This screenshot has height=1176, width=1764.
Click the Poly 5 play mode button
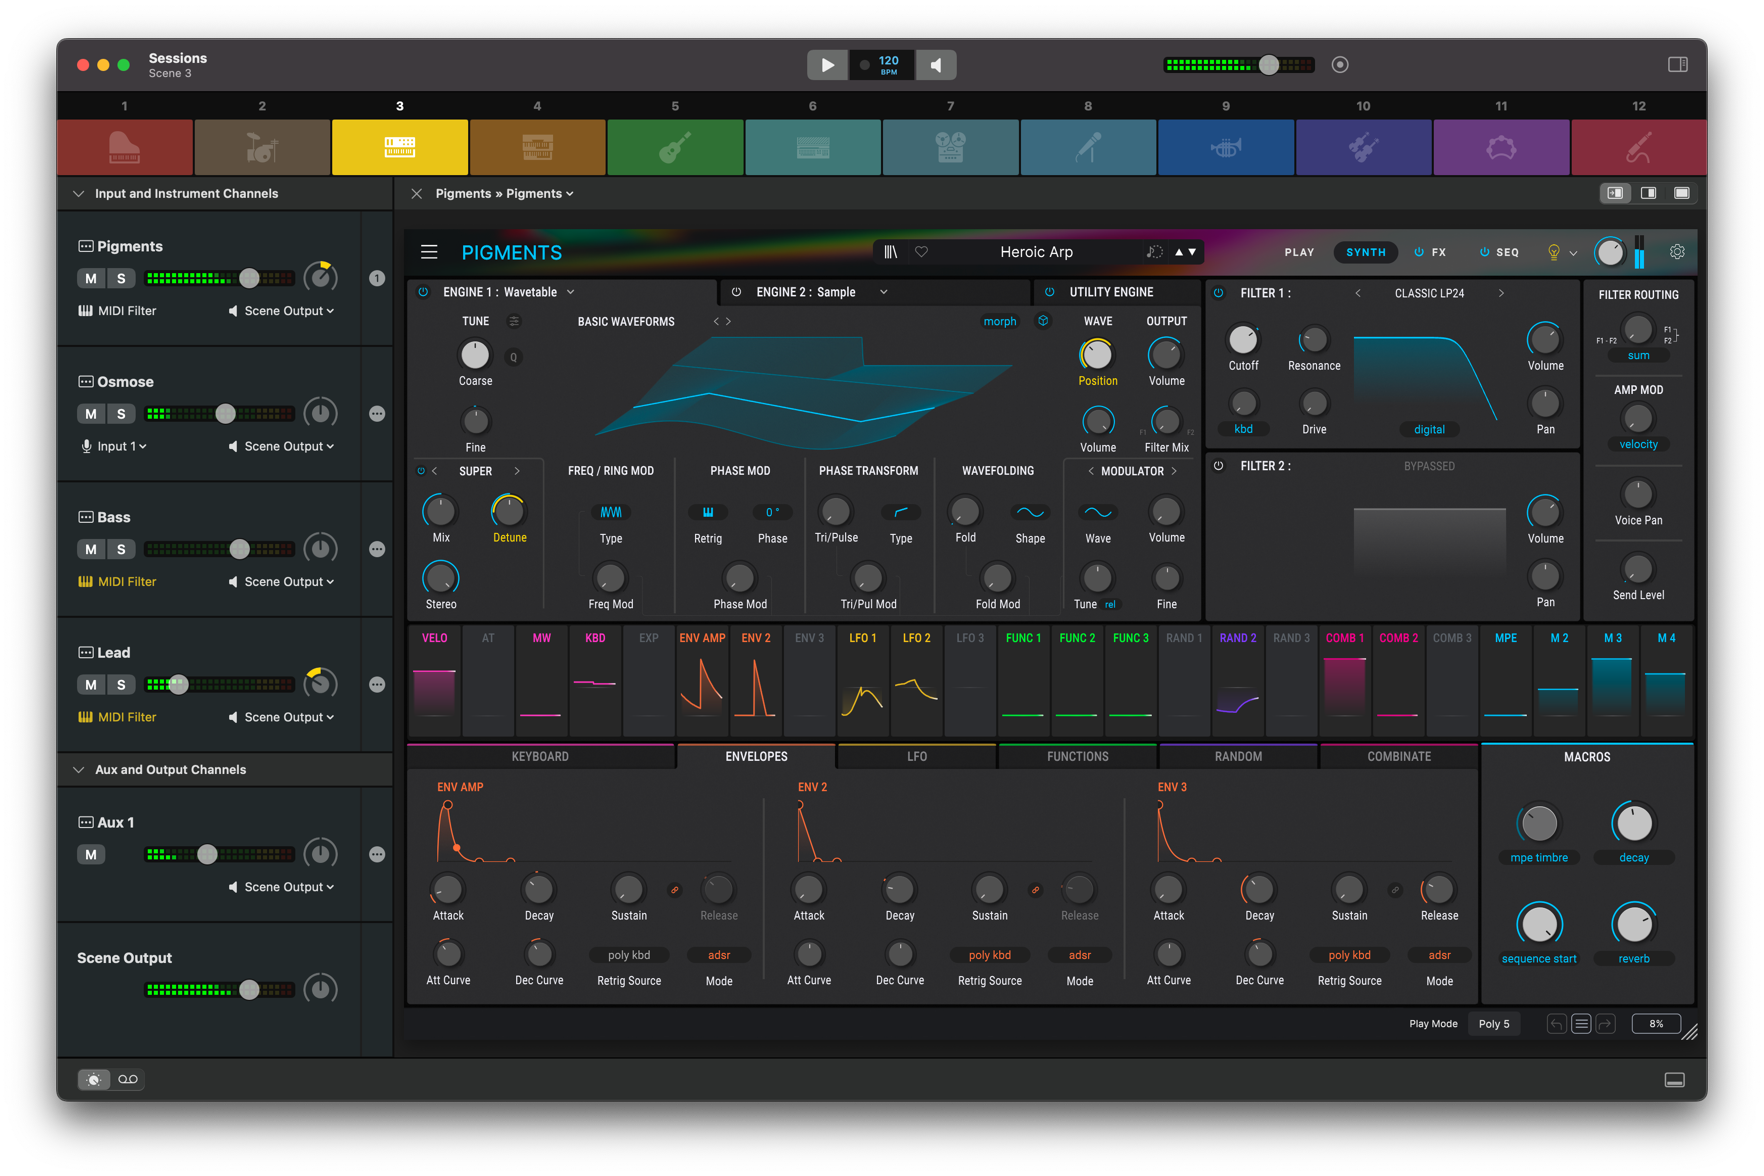pos(1494,1024)
